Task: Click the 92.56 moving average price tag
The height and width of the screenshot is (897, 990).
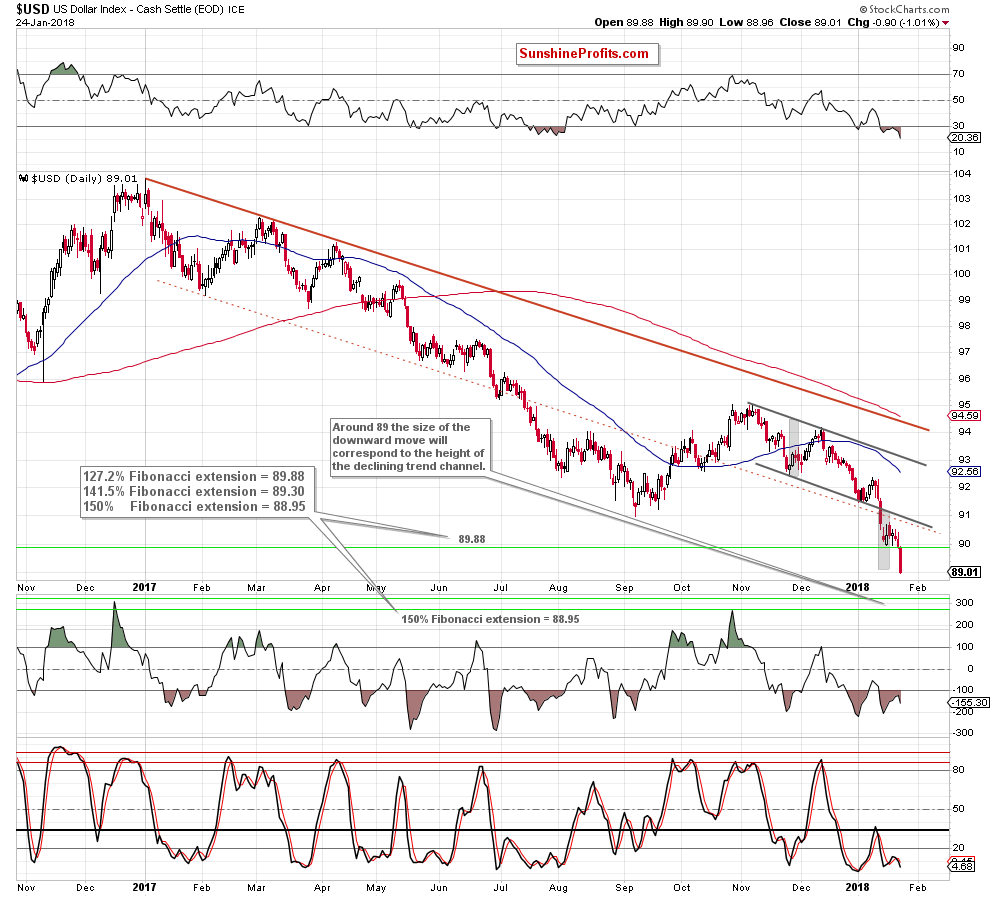Action: click(x=965, y=472)
